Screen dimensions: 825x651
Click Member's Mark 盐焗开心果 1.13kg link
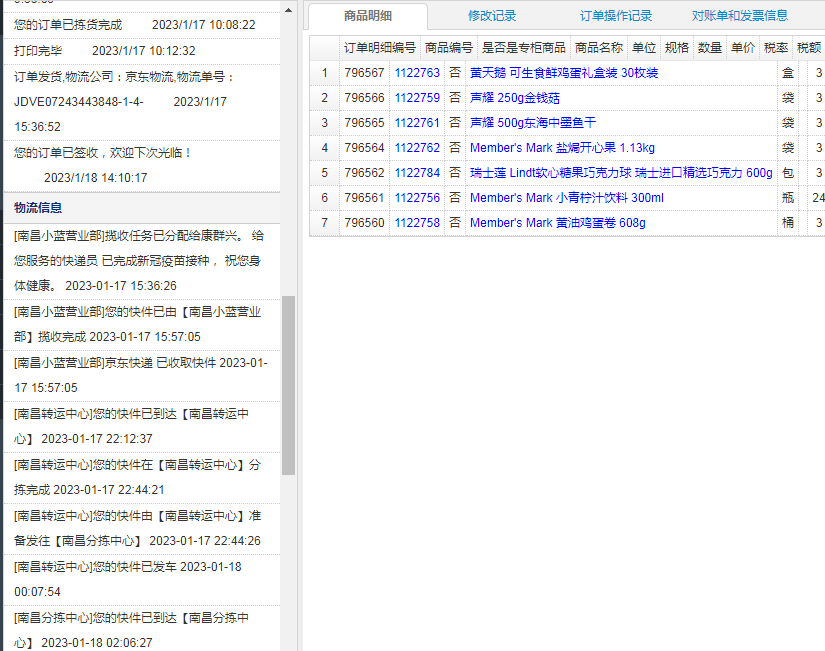tap(562, 148)
